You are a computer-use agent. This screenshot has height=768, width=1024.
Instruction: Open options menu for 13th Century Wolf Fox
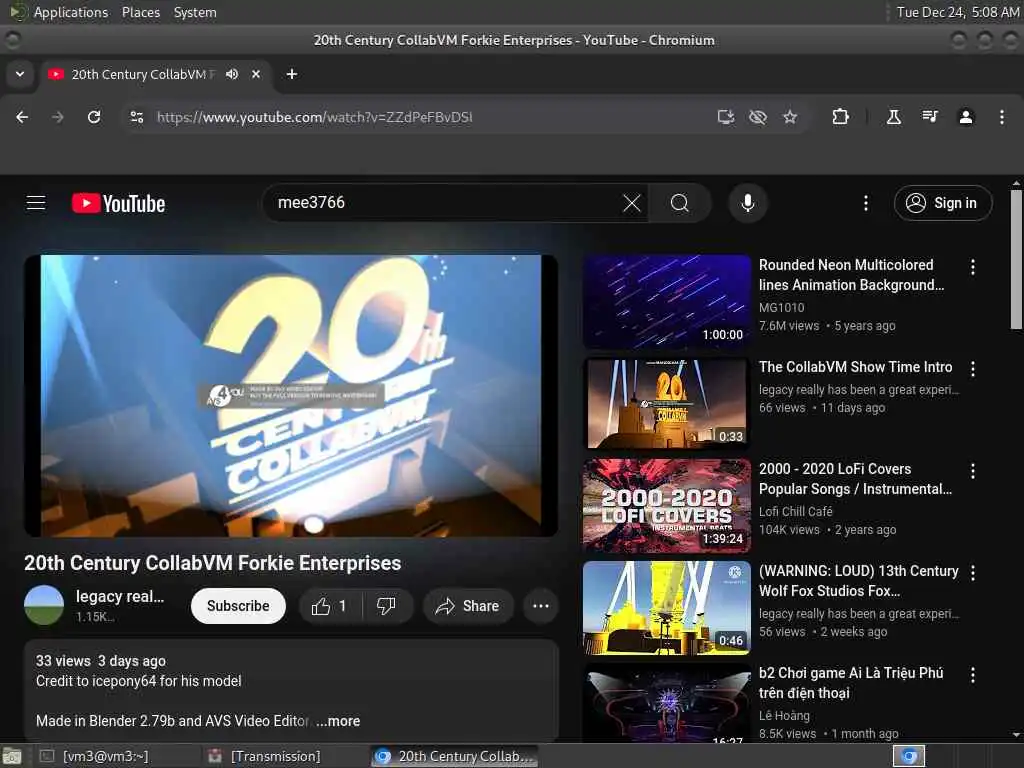click(972, 573)
